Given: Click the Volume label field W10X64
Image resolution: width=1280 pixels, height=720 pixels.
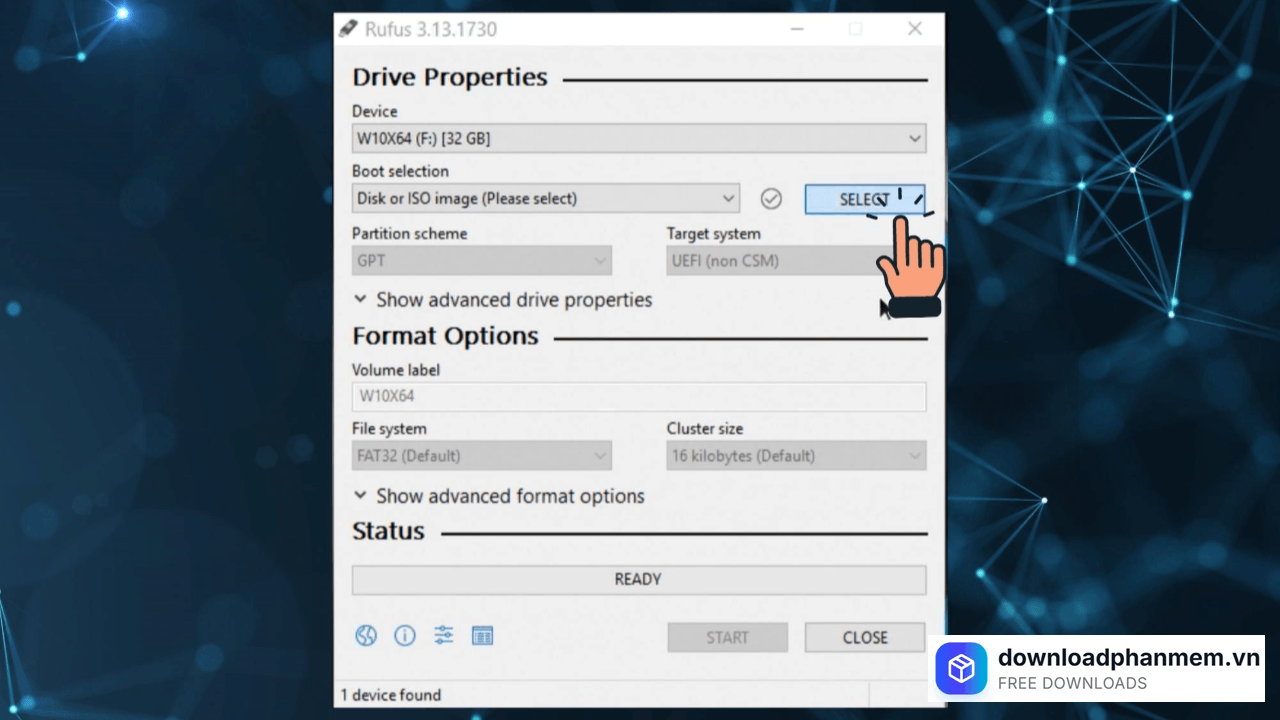Looking at the screenshot, I should tap(639, 396).
